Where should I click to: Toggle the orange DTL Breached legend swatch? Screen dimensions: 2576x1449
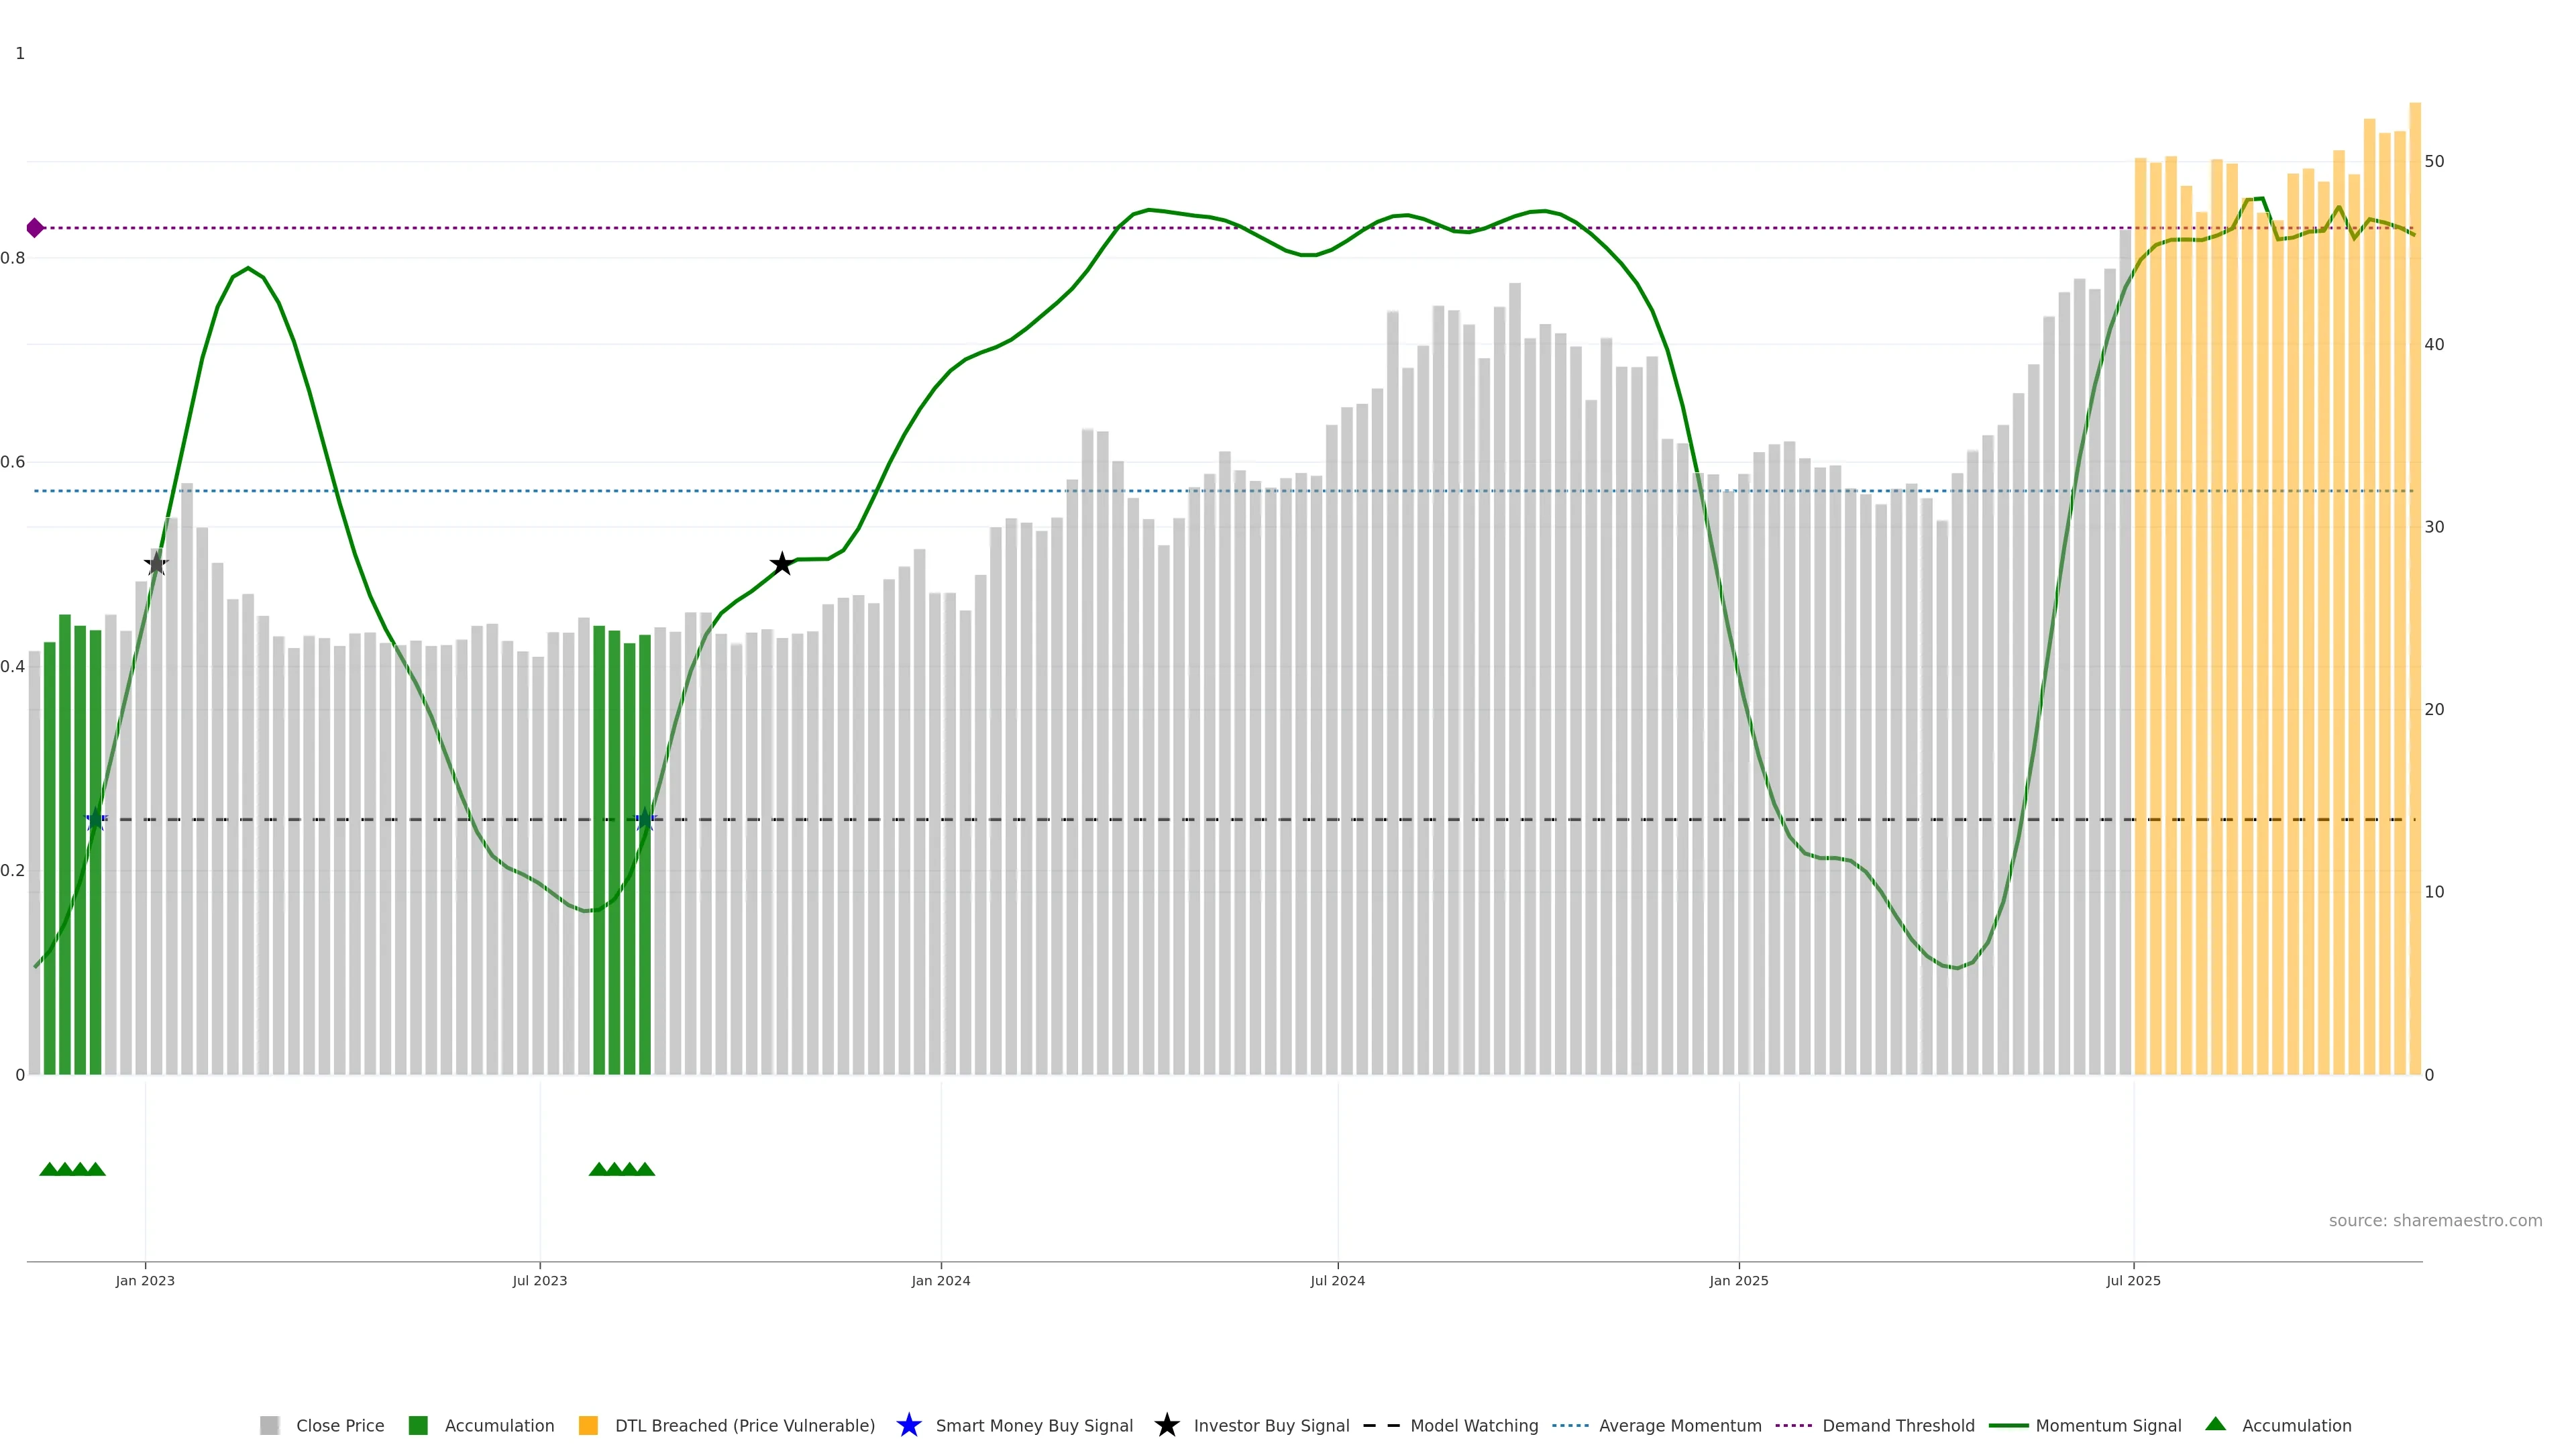[588, 1425]
